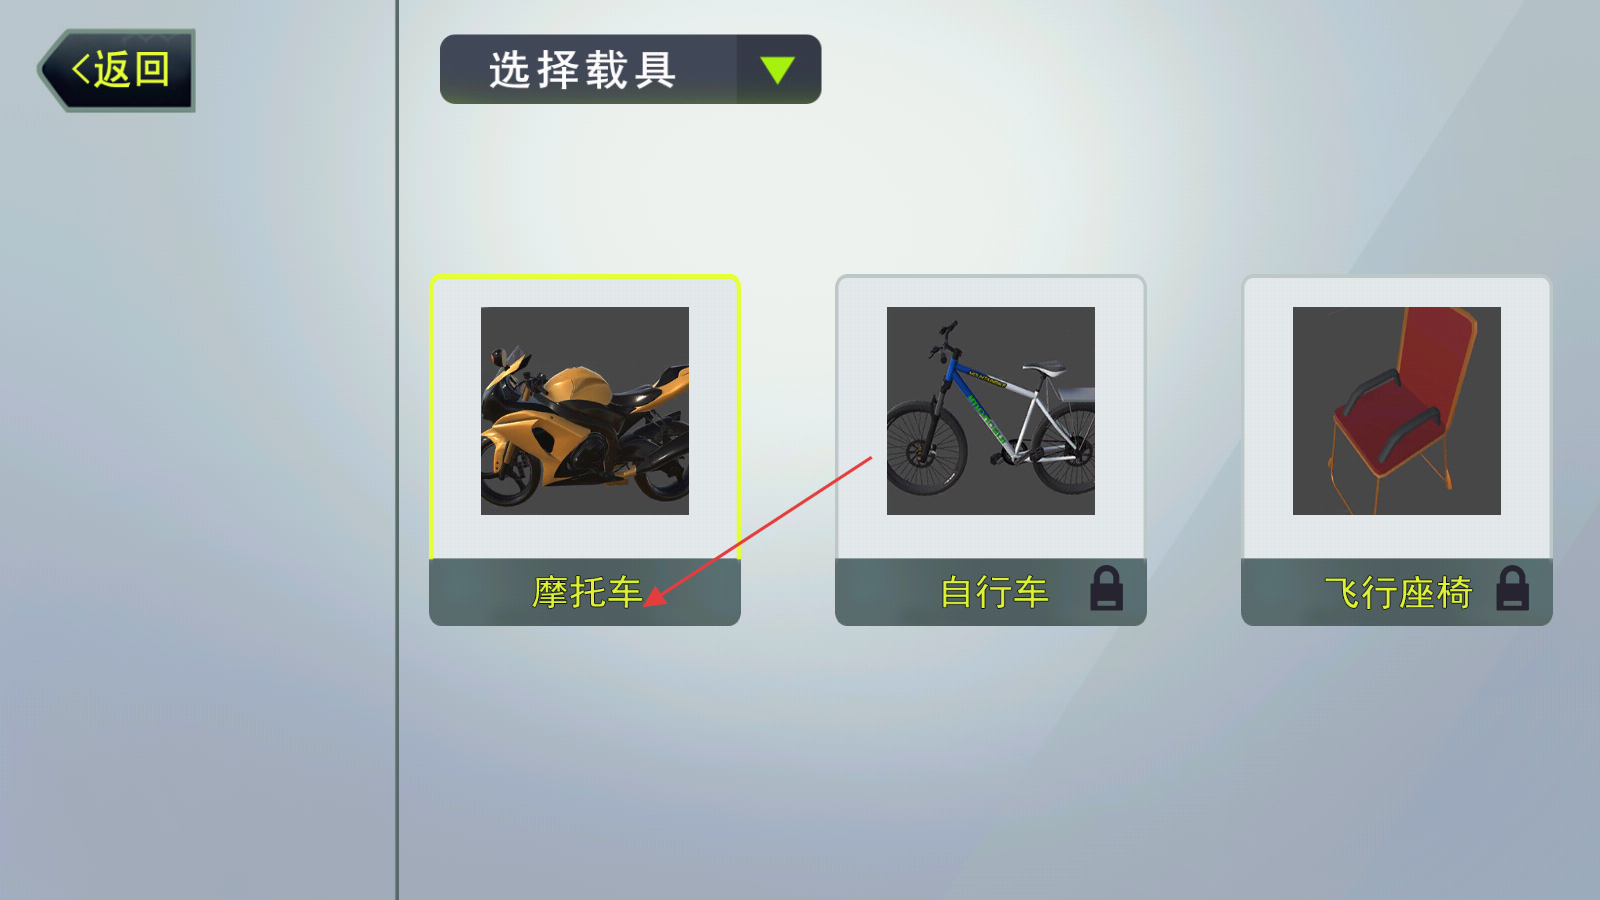This screenshot has width=1600, height=900.
Task: Click the green dropdown arrow
Action: click(777, 70)
